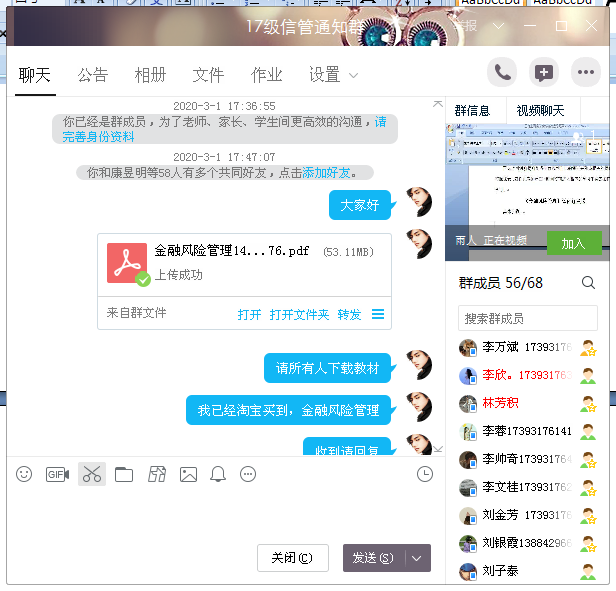The width and height of the screenshot is (616, 591).
Task: Click the bell notification icon
Action: coord(218,474)
